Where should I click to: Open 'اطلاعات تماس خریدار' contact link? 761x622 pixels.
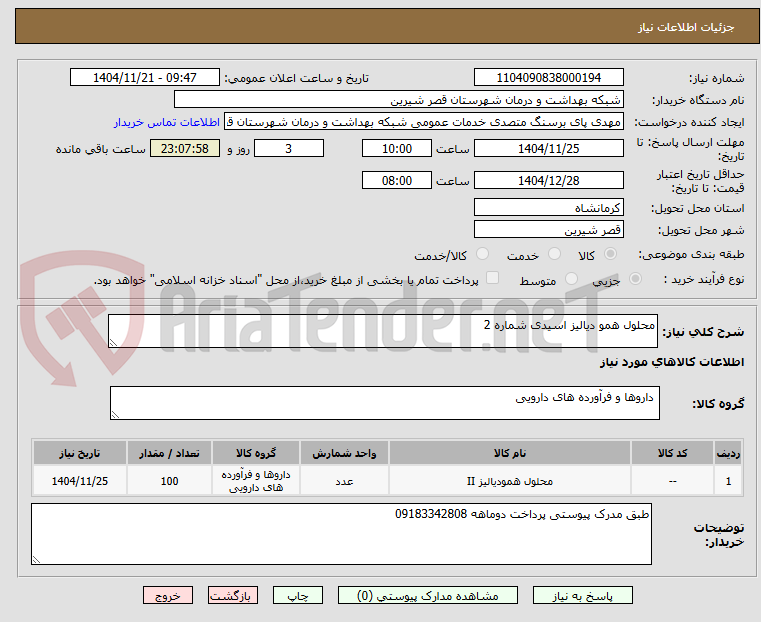click(x=167, y=122)
